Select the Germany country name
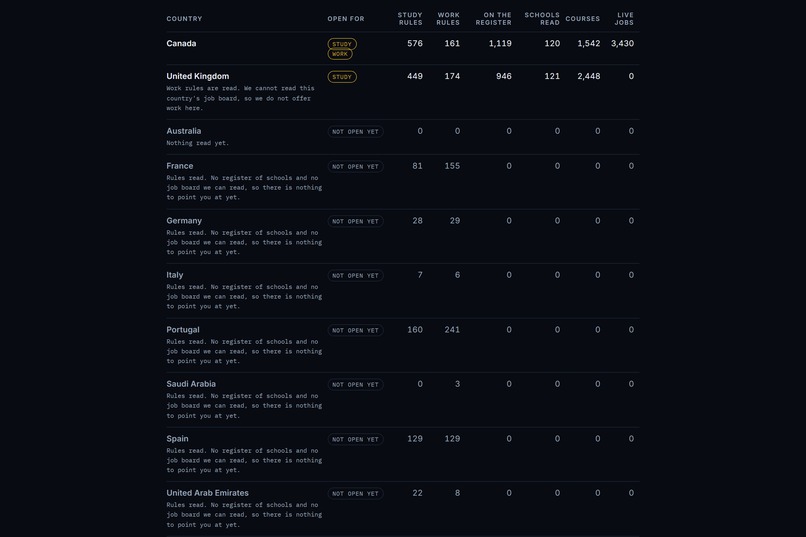 184,220
